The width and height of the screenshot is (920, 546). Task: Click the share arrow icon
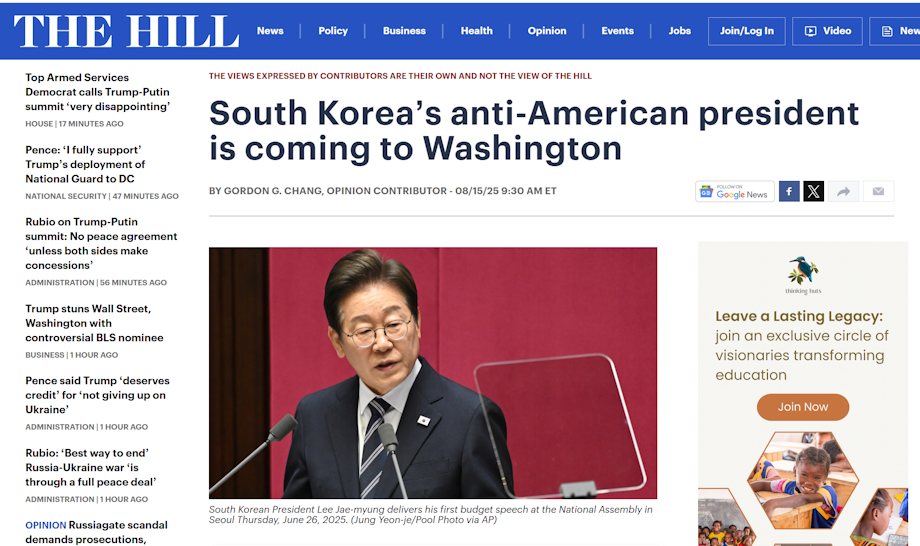(x=843, y=191)
